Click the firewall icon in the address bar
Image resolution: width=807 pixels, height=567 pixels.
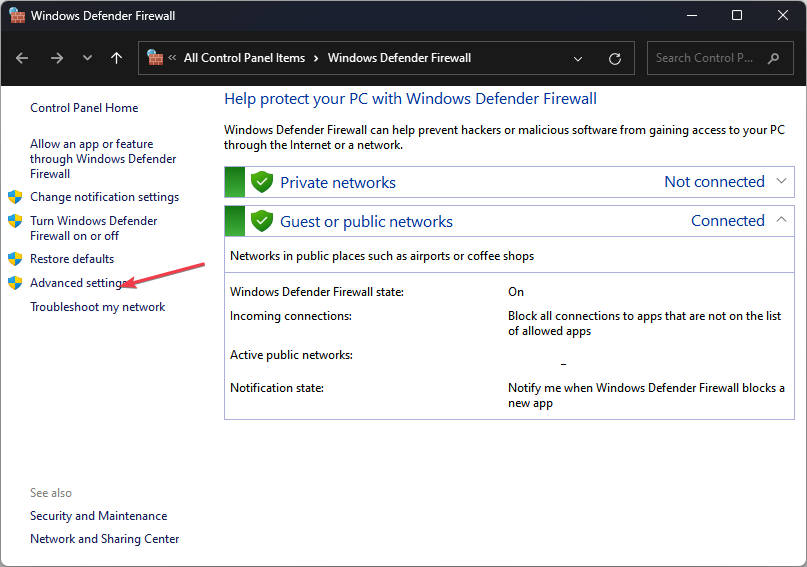click(155, 58)
